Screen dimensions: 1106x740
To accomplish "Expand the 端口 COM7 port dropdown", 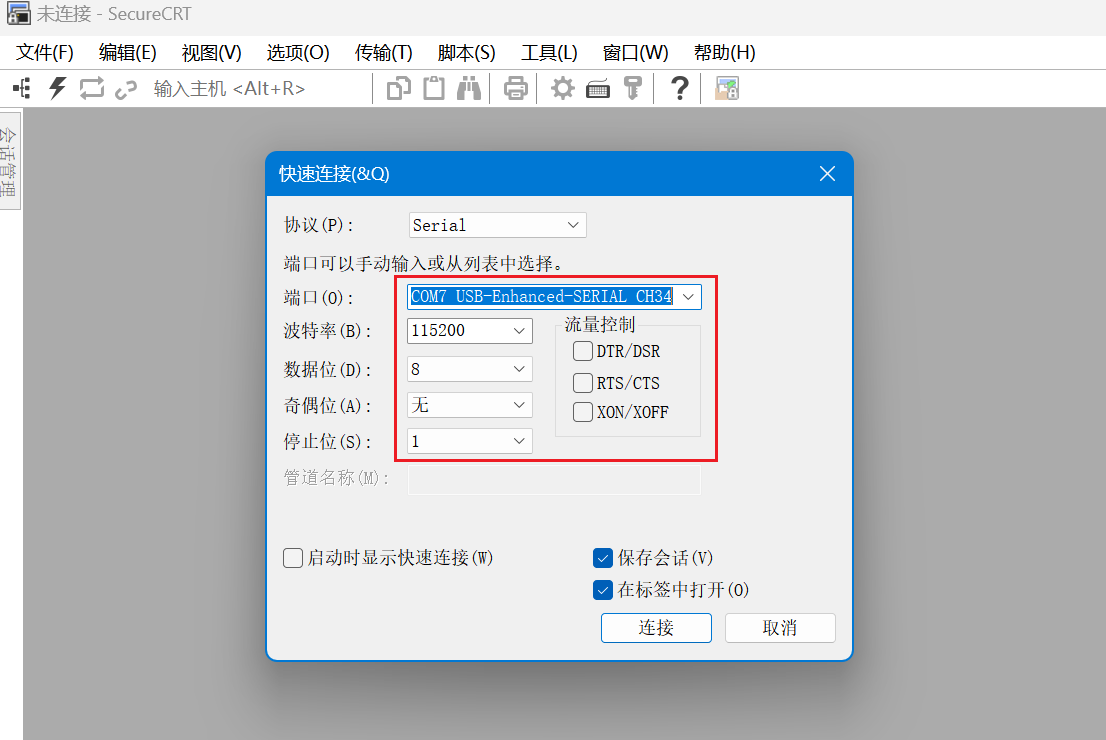I will tap(688, 297).
